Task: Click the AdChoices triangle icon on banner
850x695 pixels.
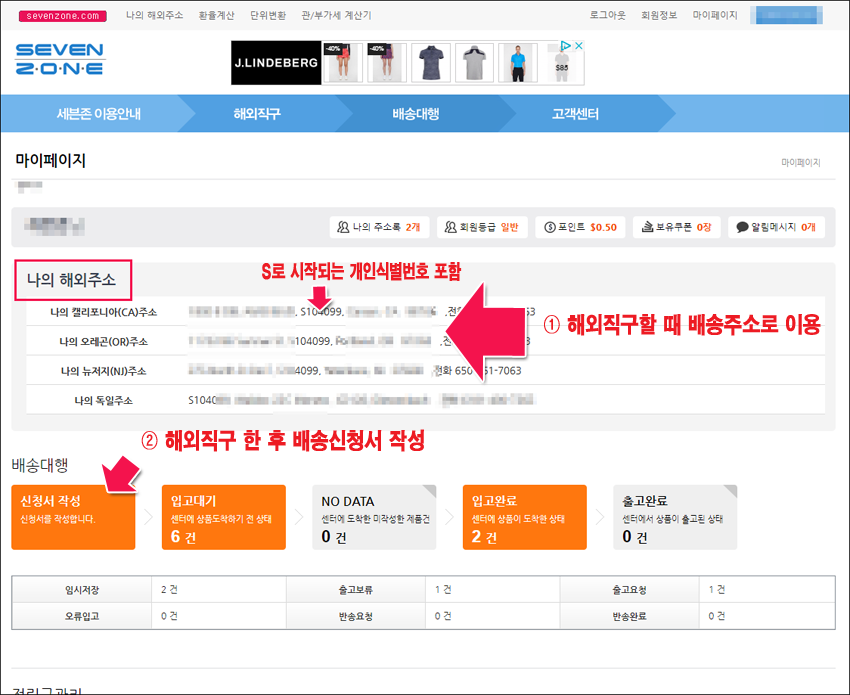Action: (x=565, y=46)
